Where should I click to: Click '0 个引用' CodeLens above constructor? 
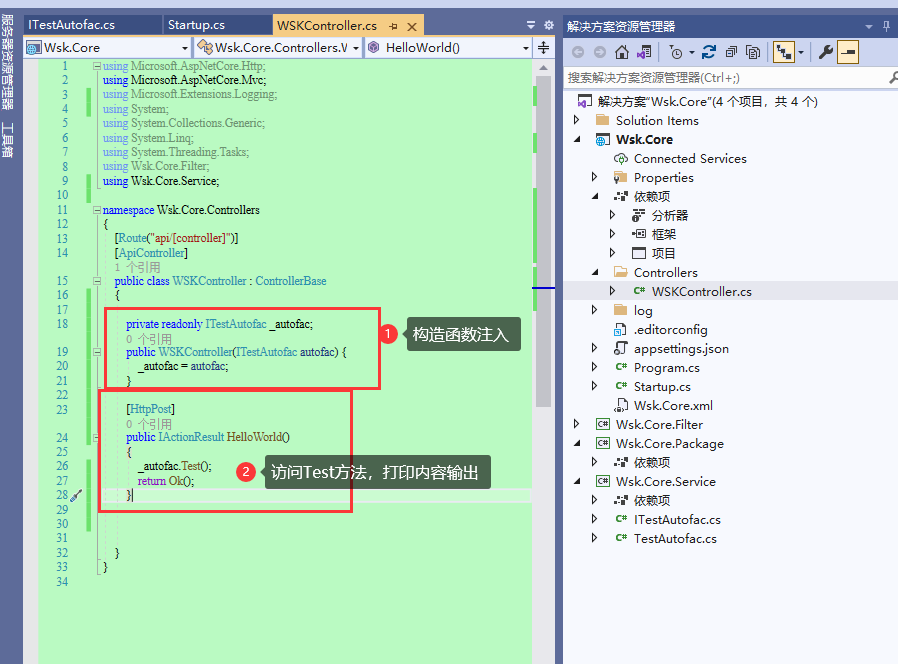(148, 339)
